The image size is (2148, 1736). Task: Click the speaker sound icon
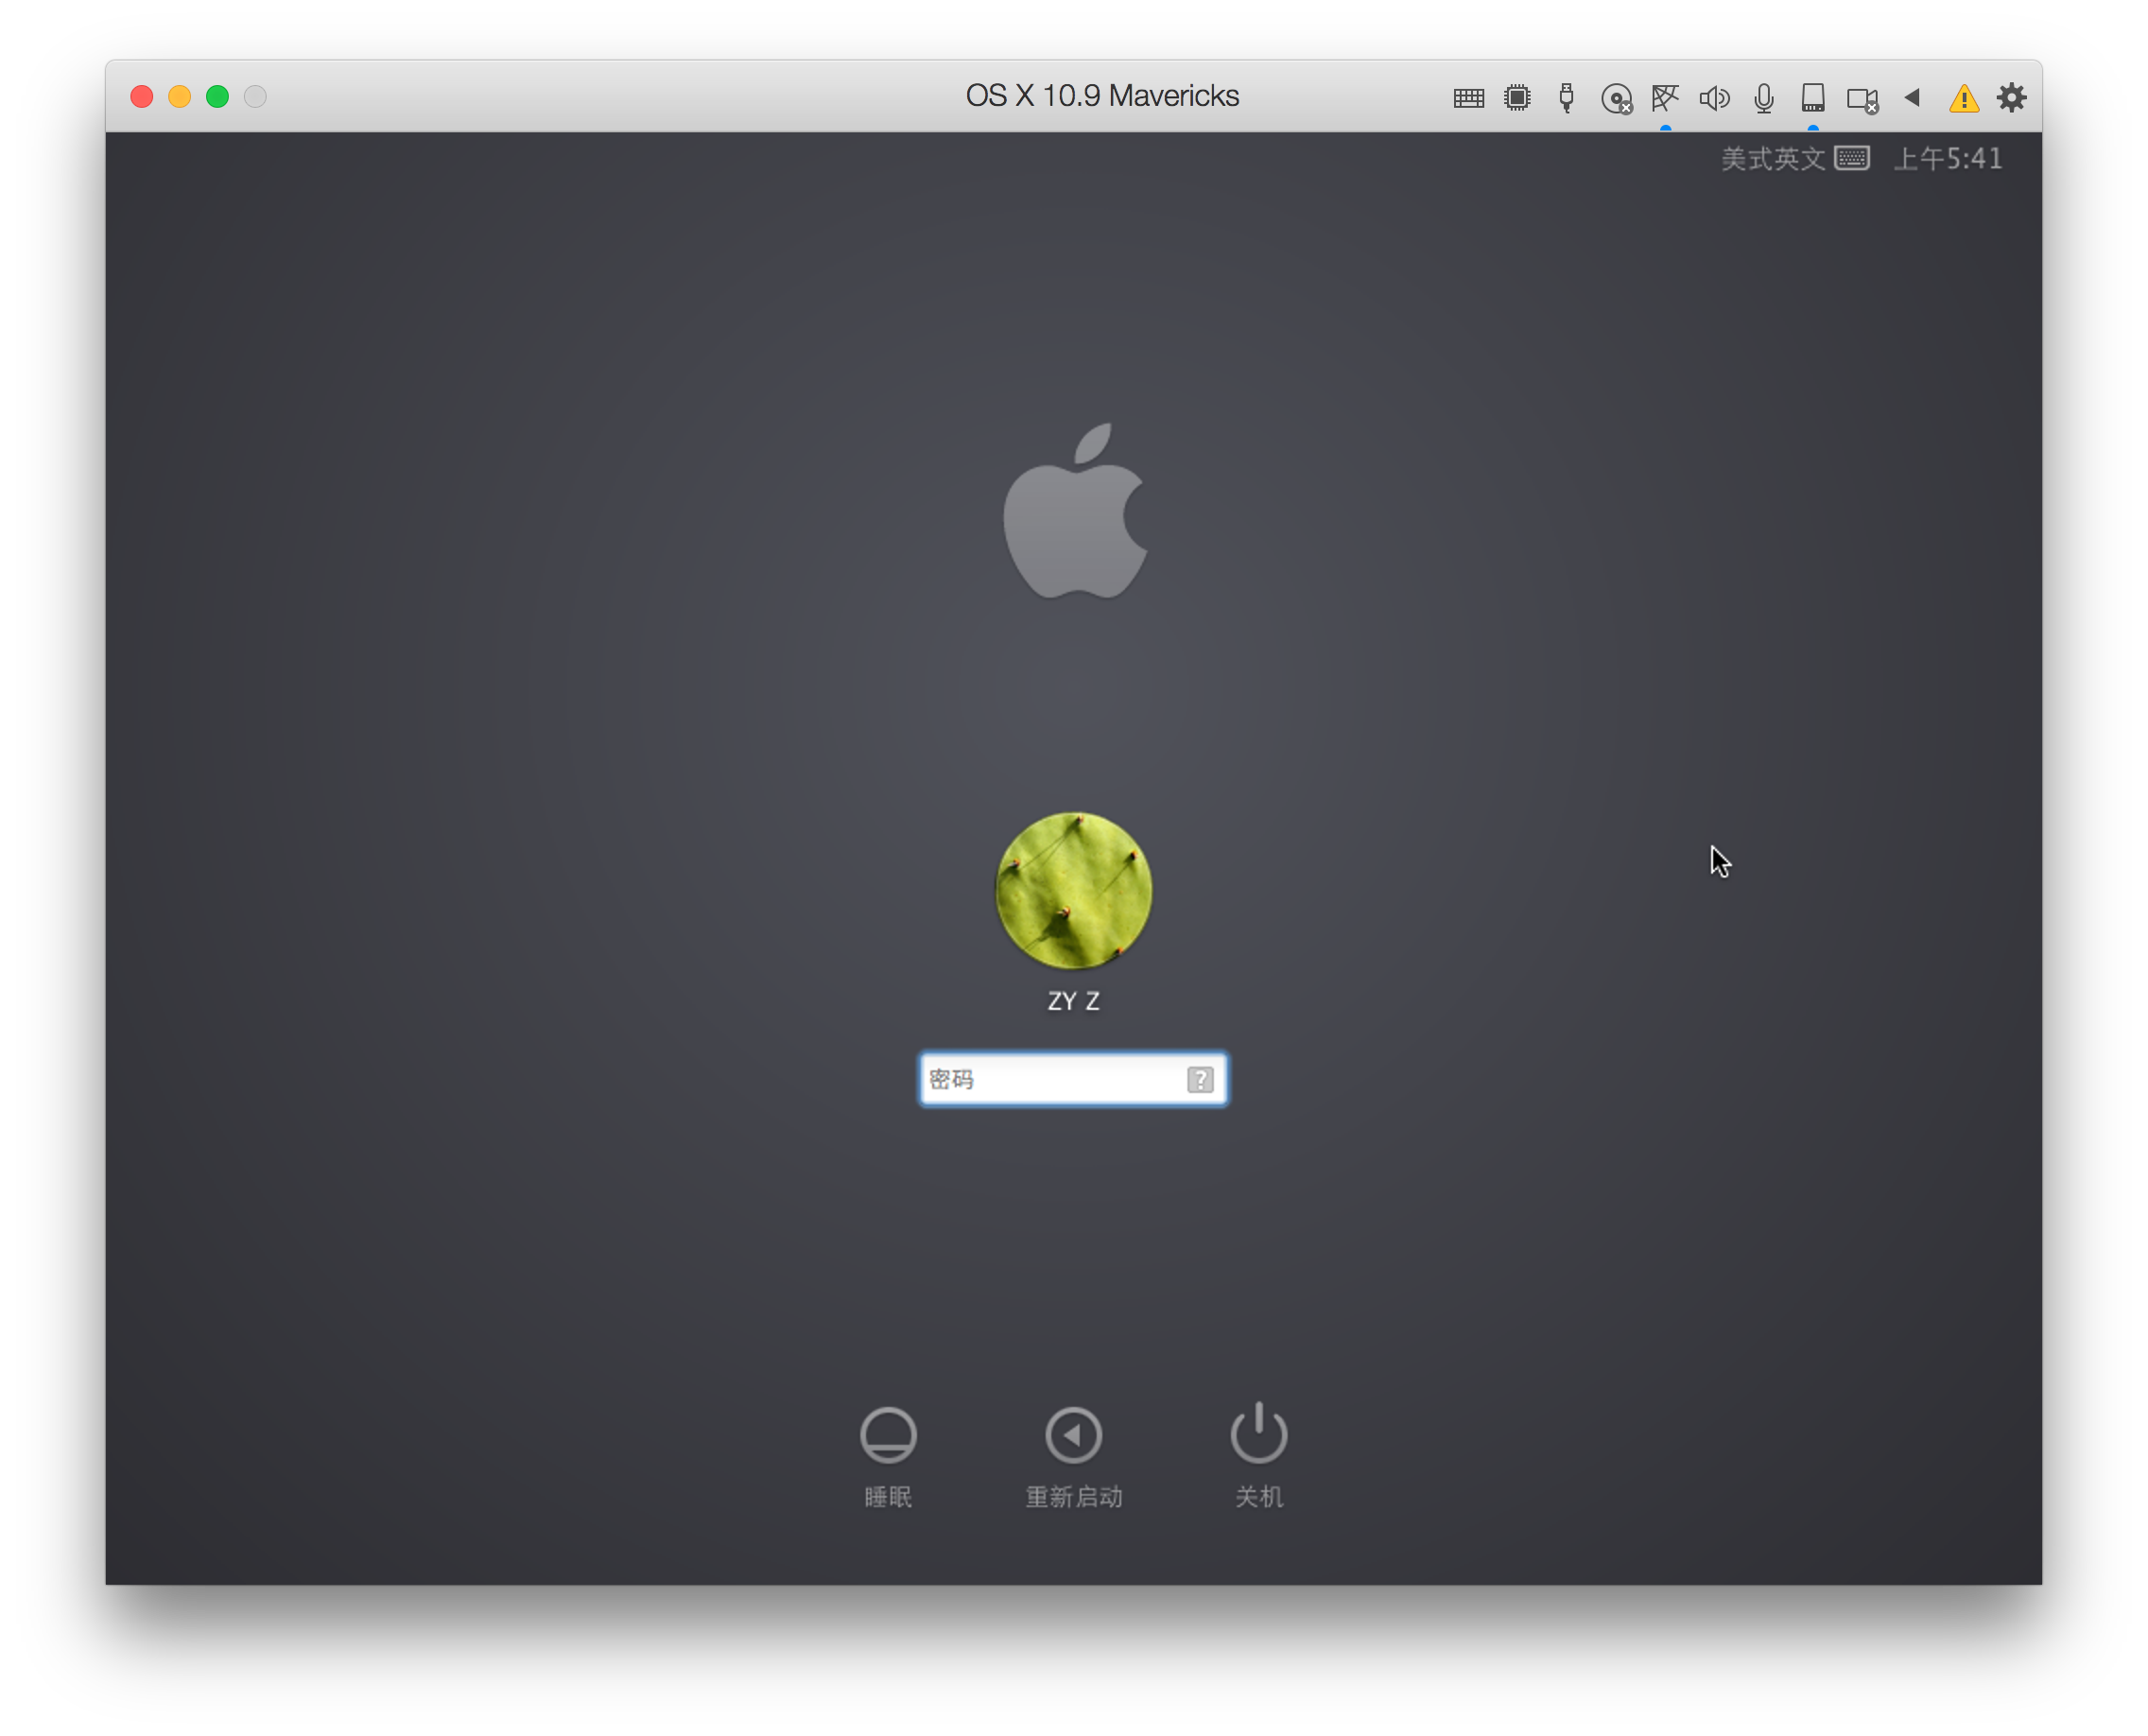pos(1714,98)
